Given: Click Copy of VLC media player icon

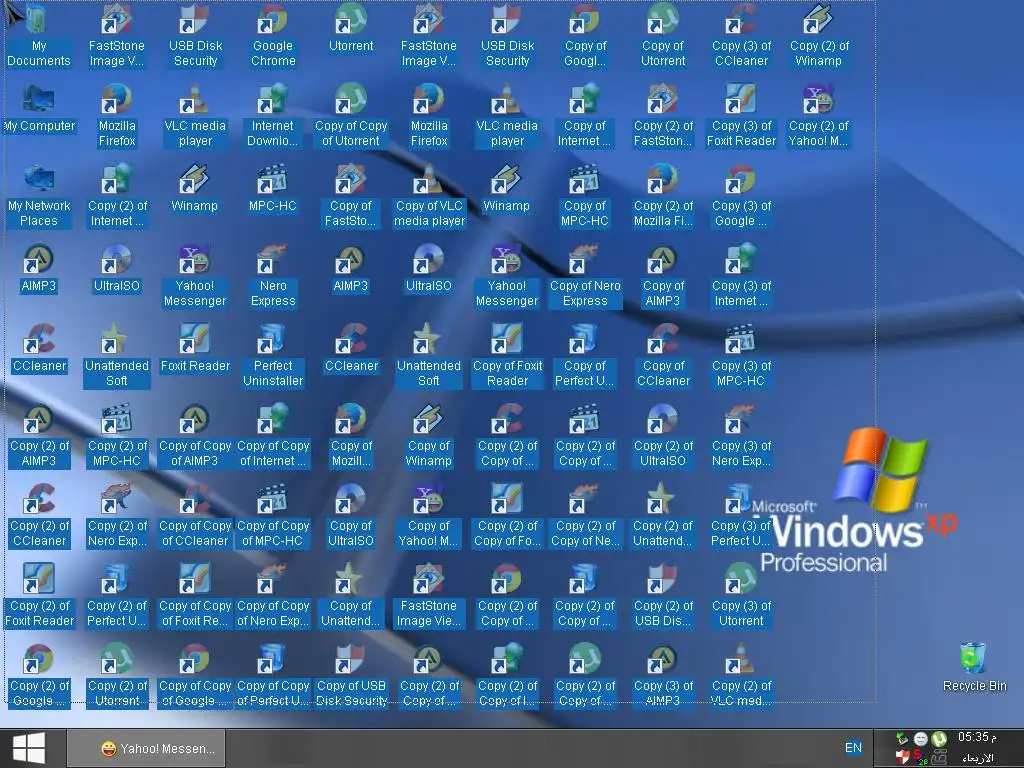Looking at the screenshot, I should 429,196.
